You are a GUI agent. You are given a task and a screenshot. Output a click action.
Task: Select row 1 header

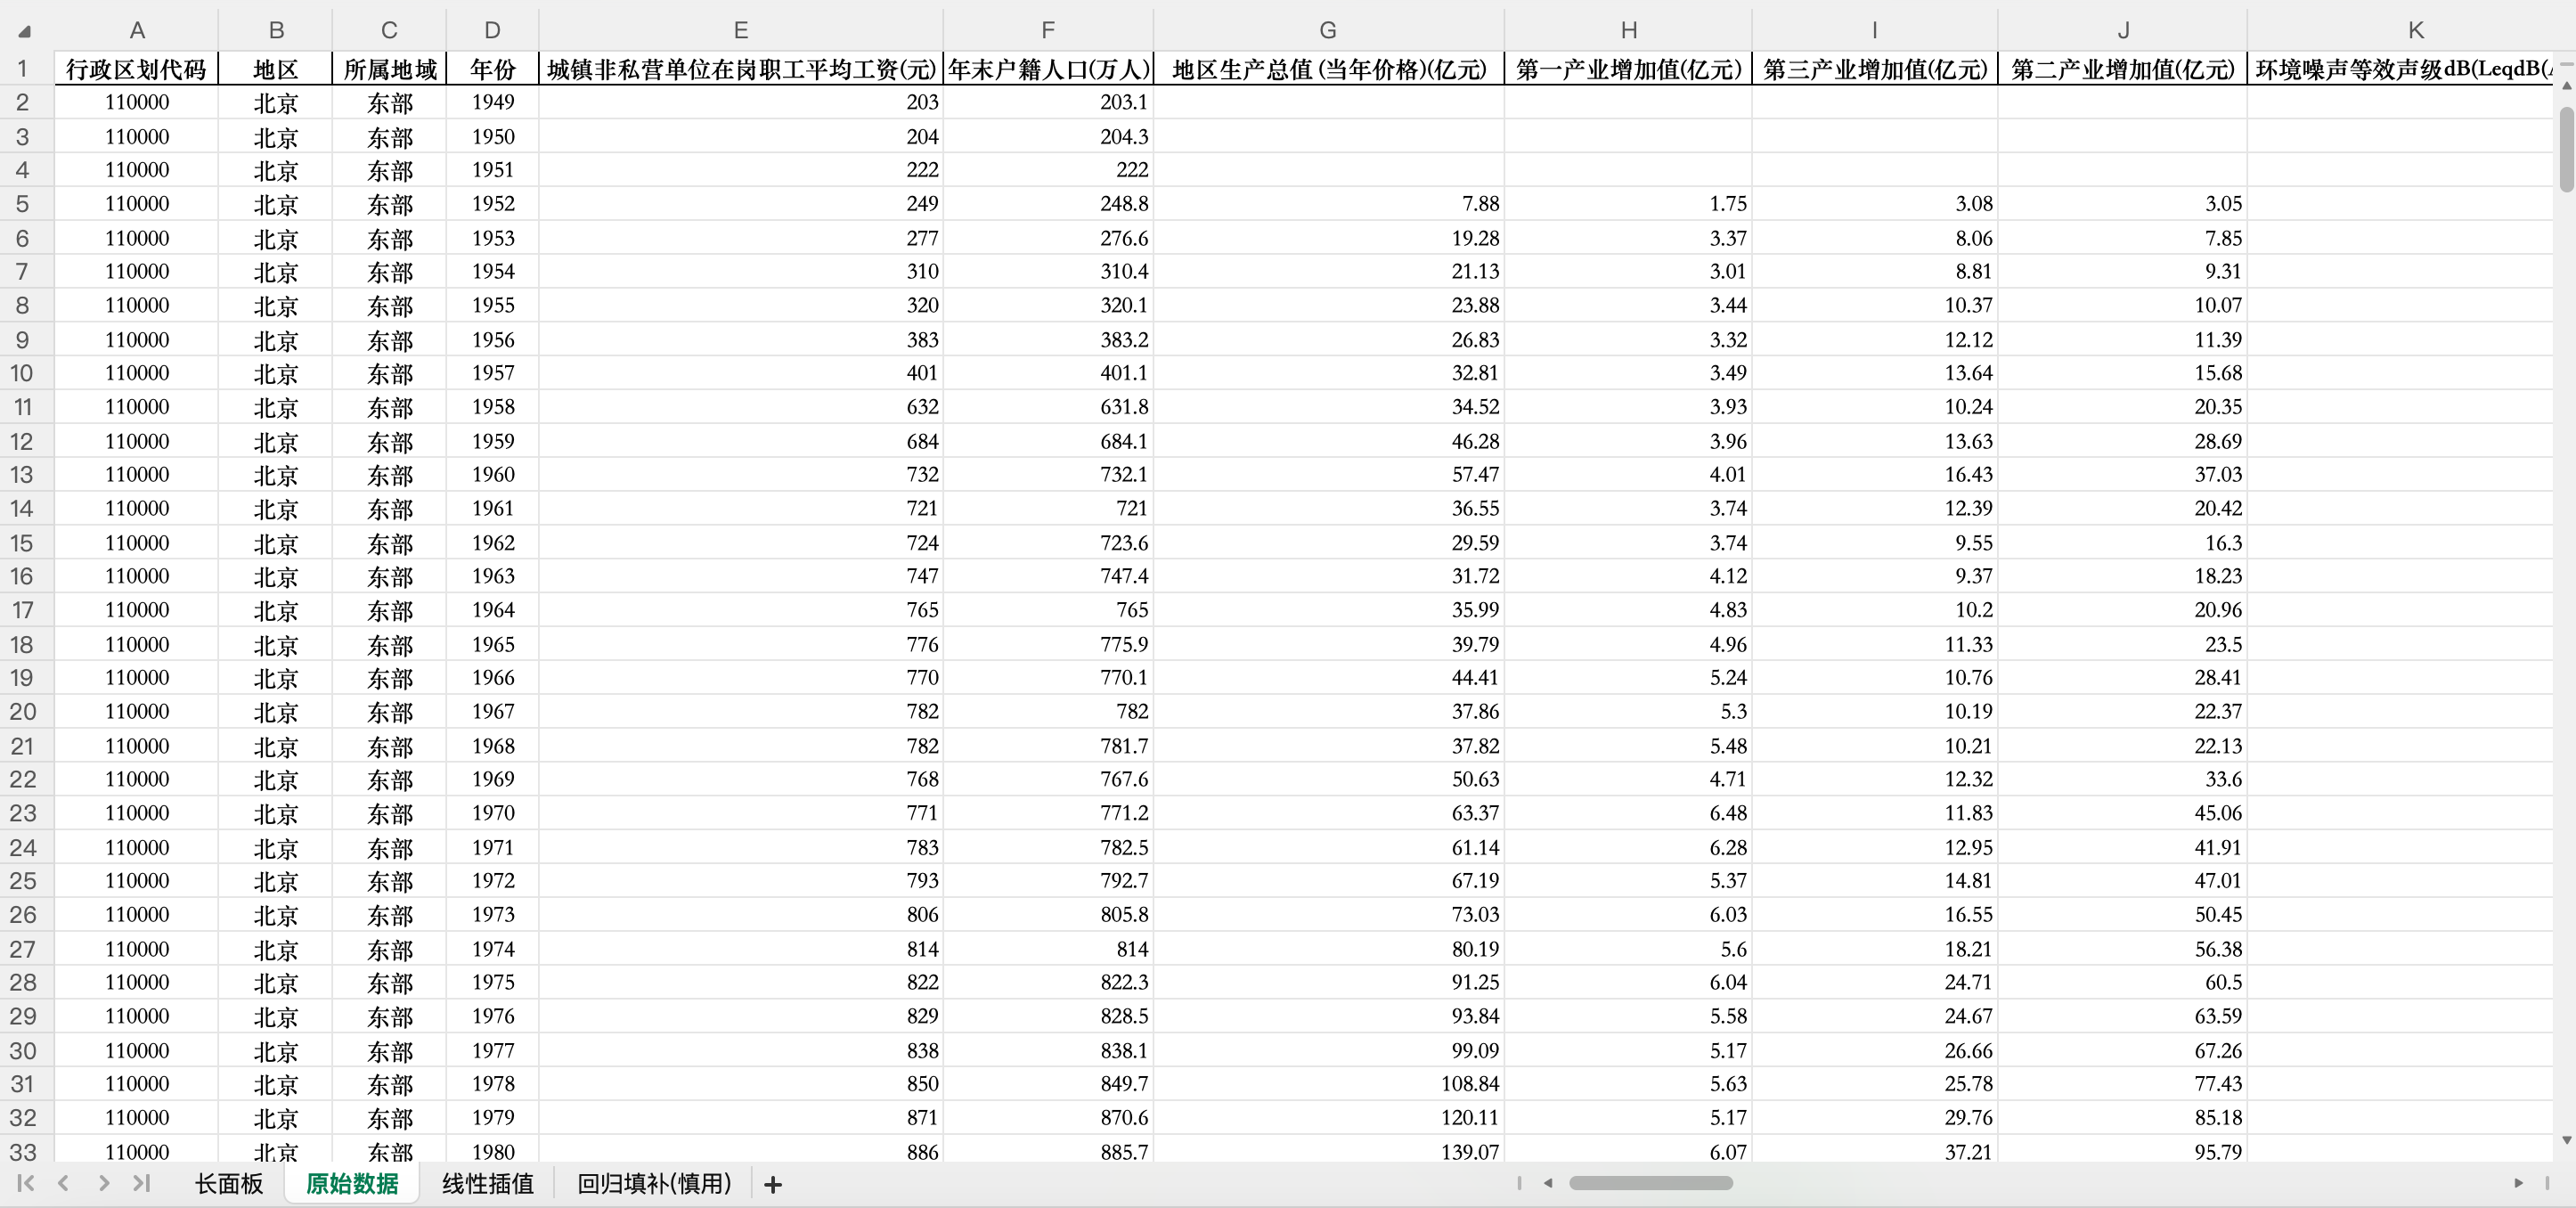(23, 68)
